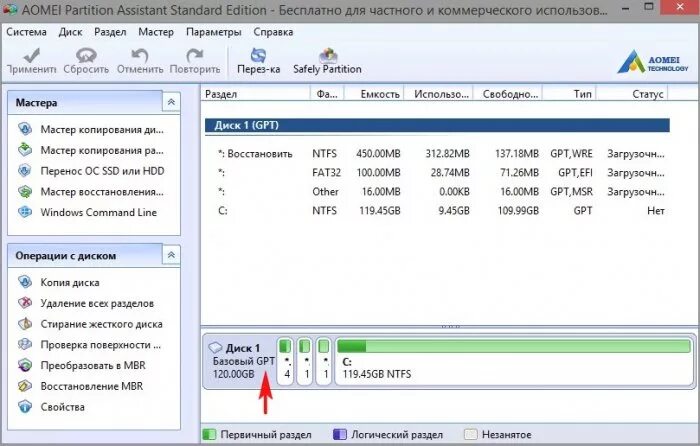700x446 pixels.
Task: Choose Стирание жесткого диска operation
Action: point(90,324)
